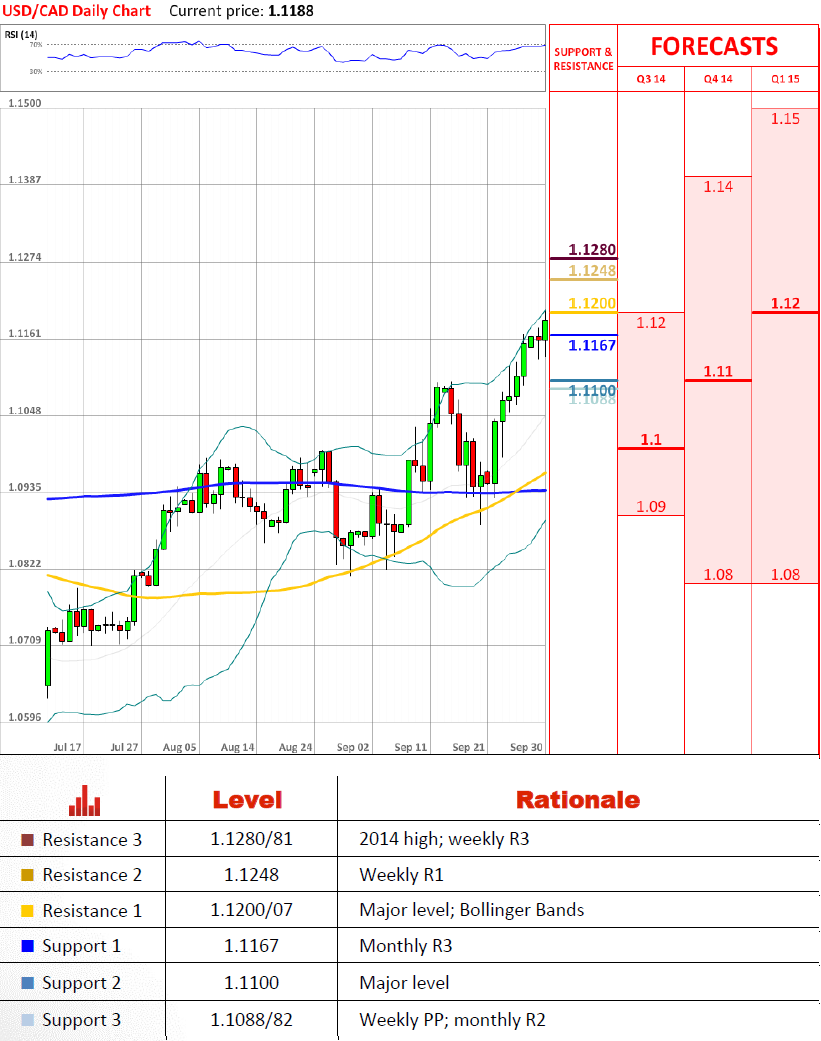
Task: Select the 'Resistance 1' row label
Action: coord(92,911)
